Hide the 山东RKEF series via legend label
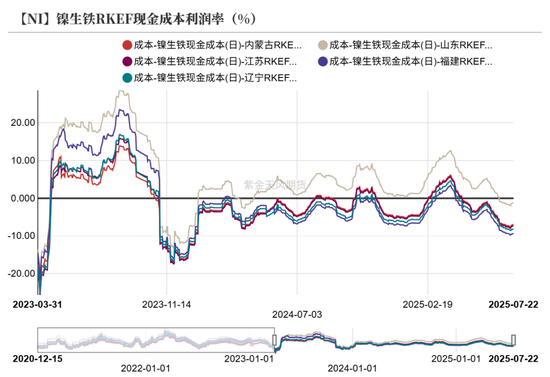Viewport: 550px width, 377px height. [411, 45]
